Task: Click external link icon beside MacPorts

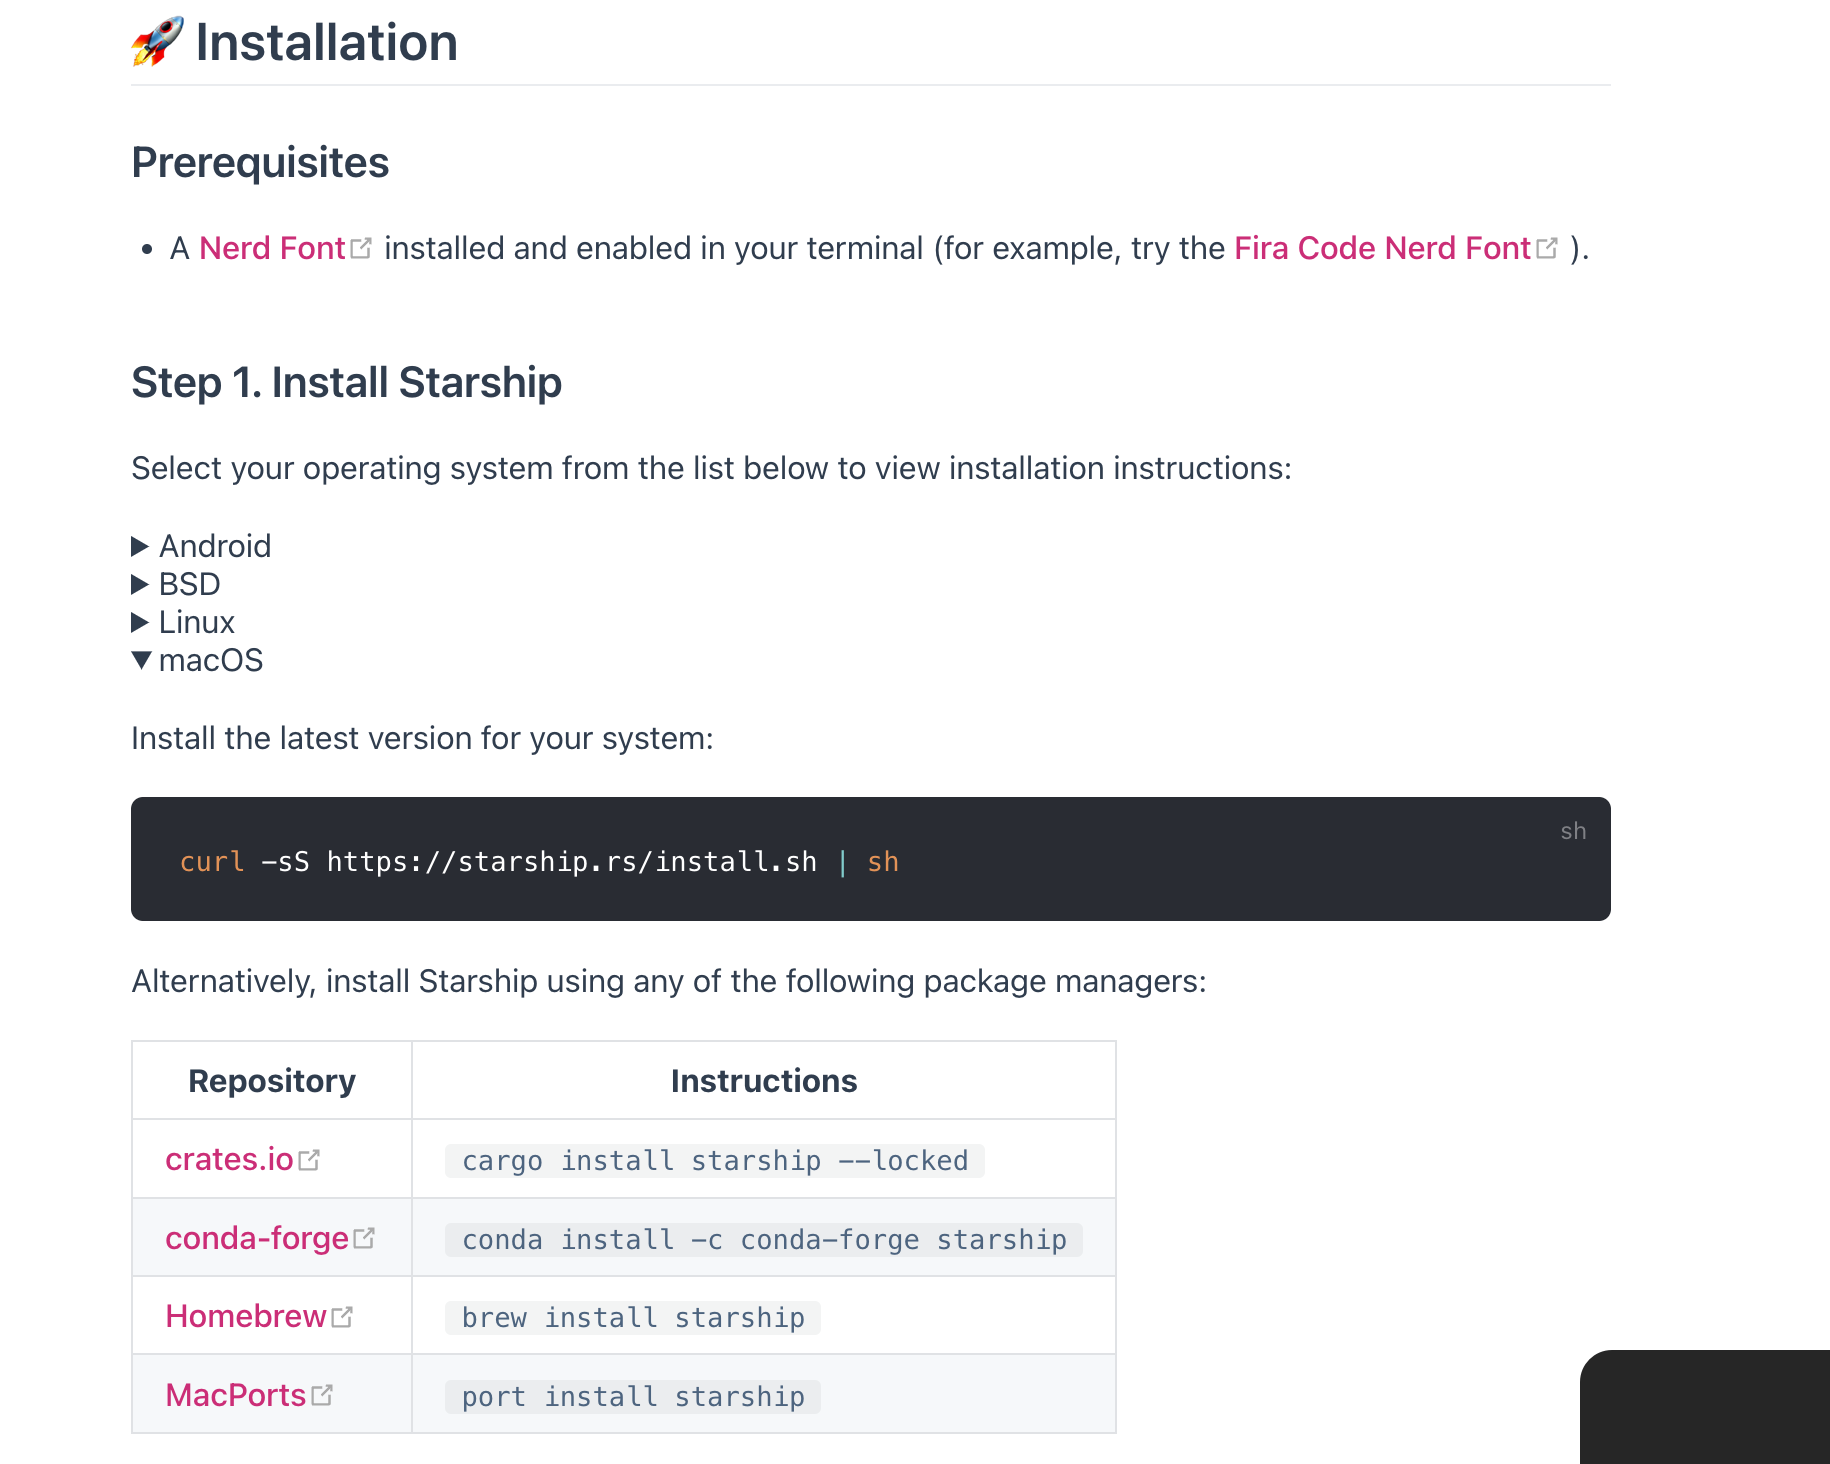Action: (x=322, y=1395)
